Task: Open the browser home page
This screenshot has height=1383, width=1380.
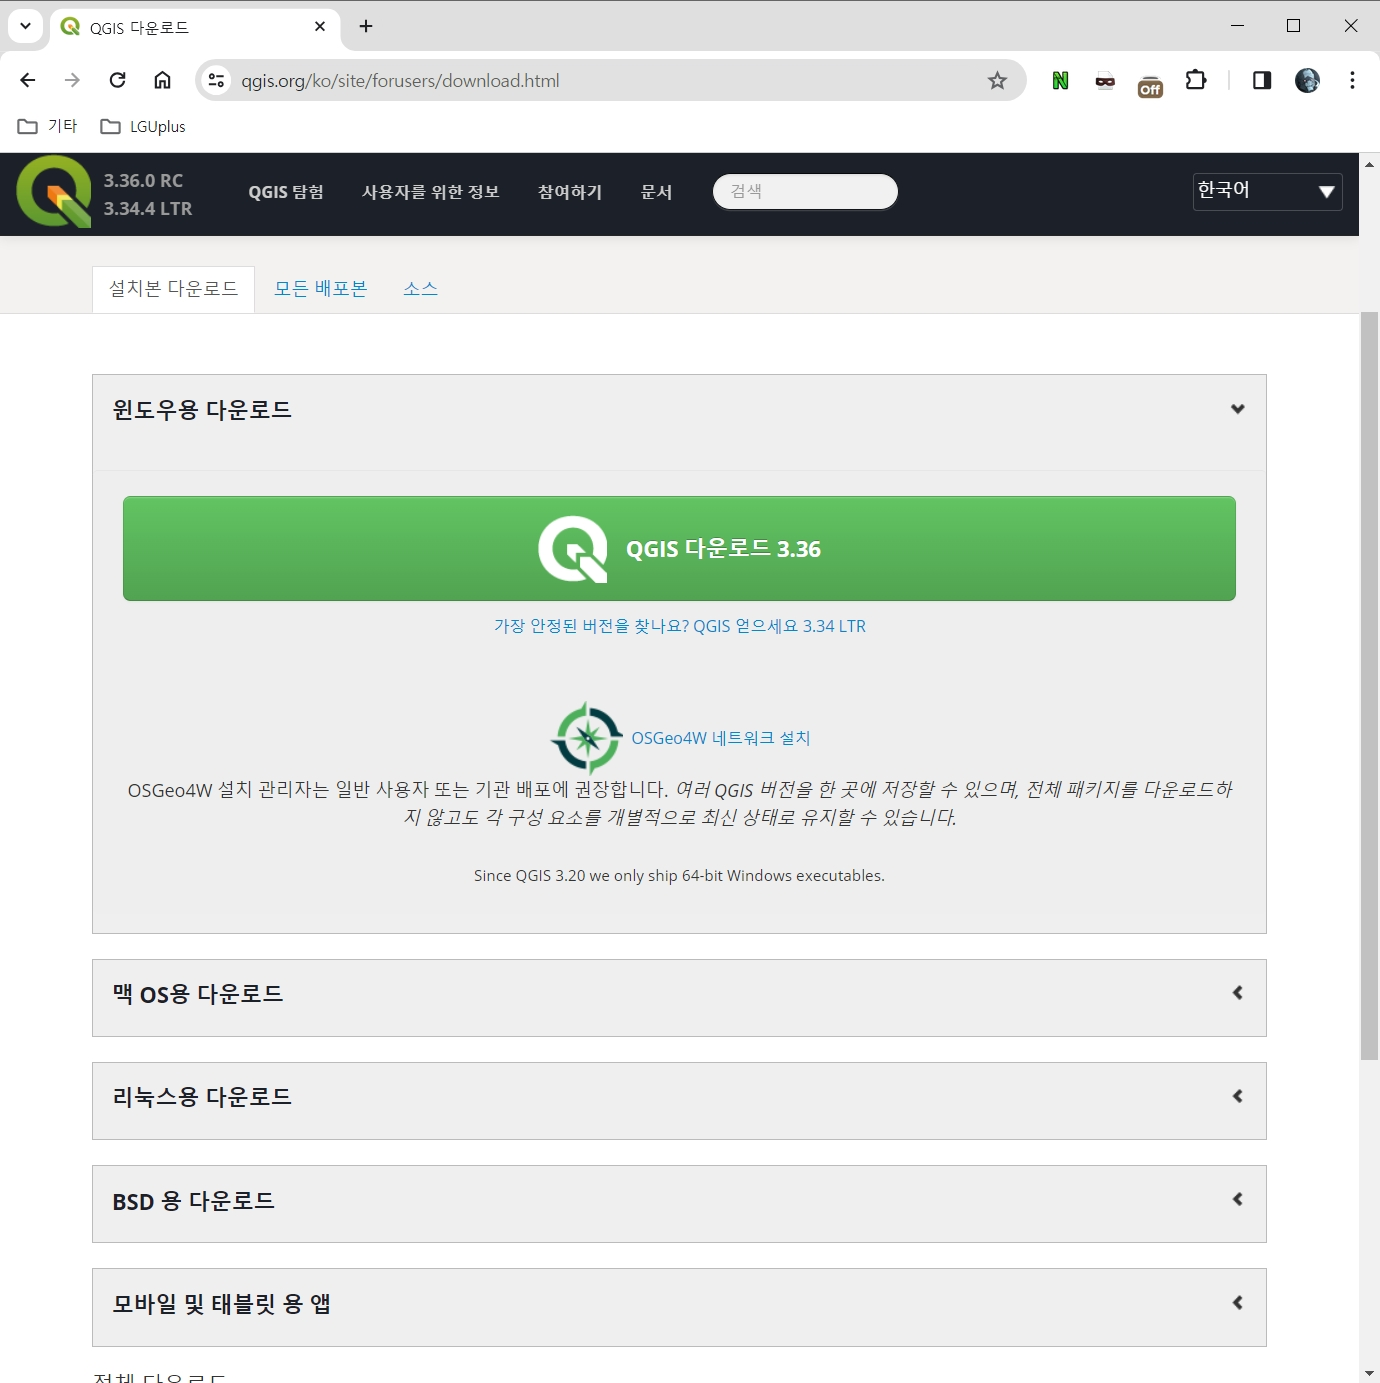Action: [x=162, y=80]
